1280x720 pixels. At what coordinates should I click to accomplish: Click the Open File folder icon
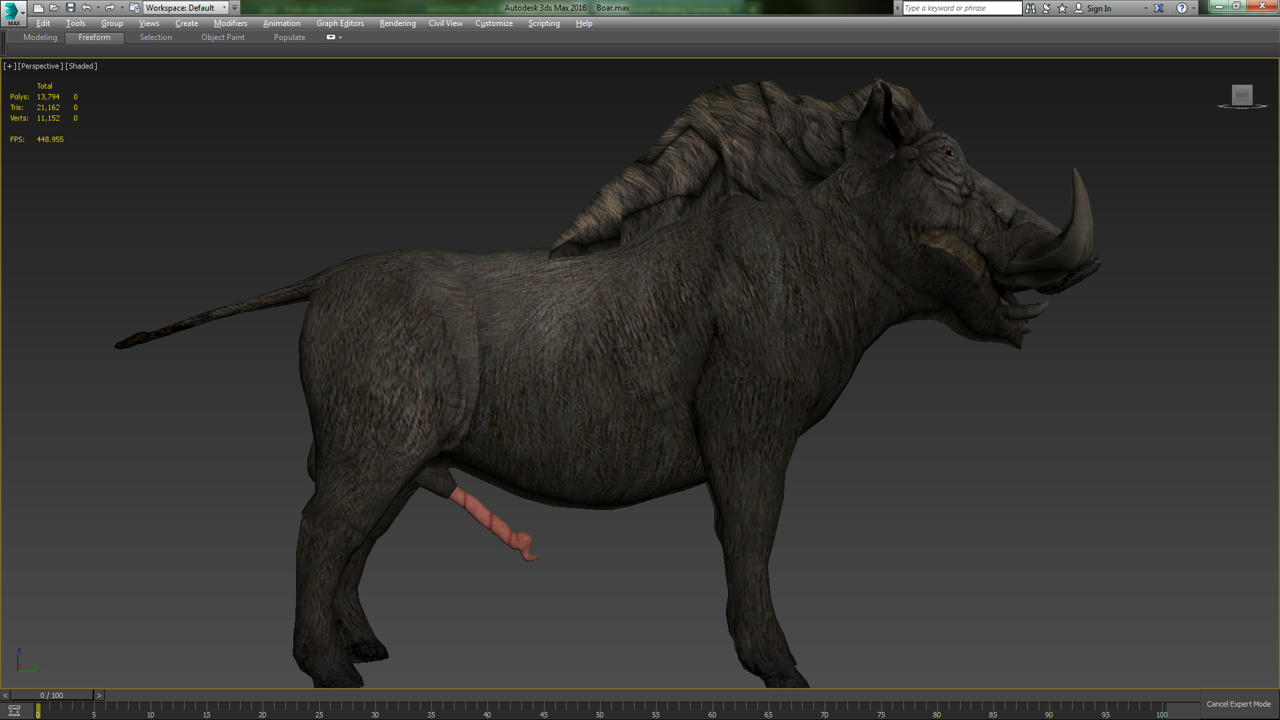[54, 8]
